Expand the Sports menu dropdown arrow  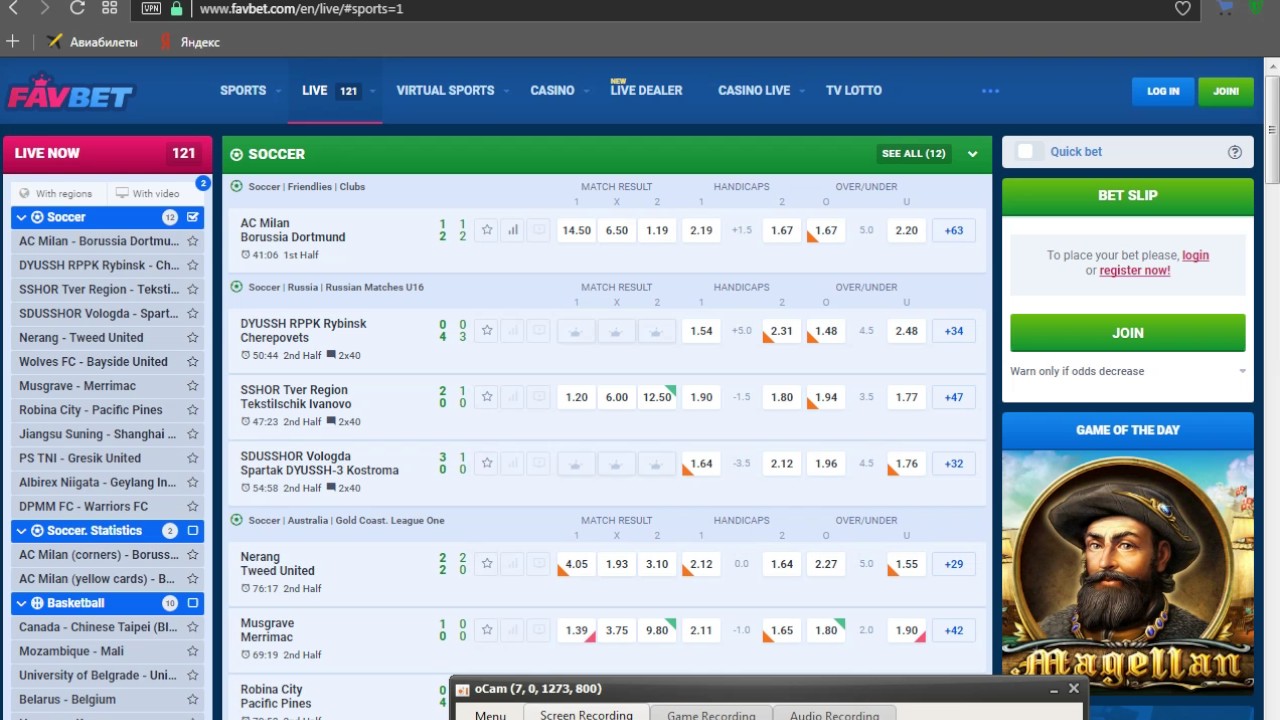click(x=277, y=91)
